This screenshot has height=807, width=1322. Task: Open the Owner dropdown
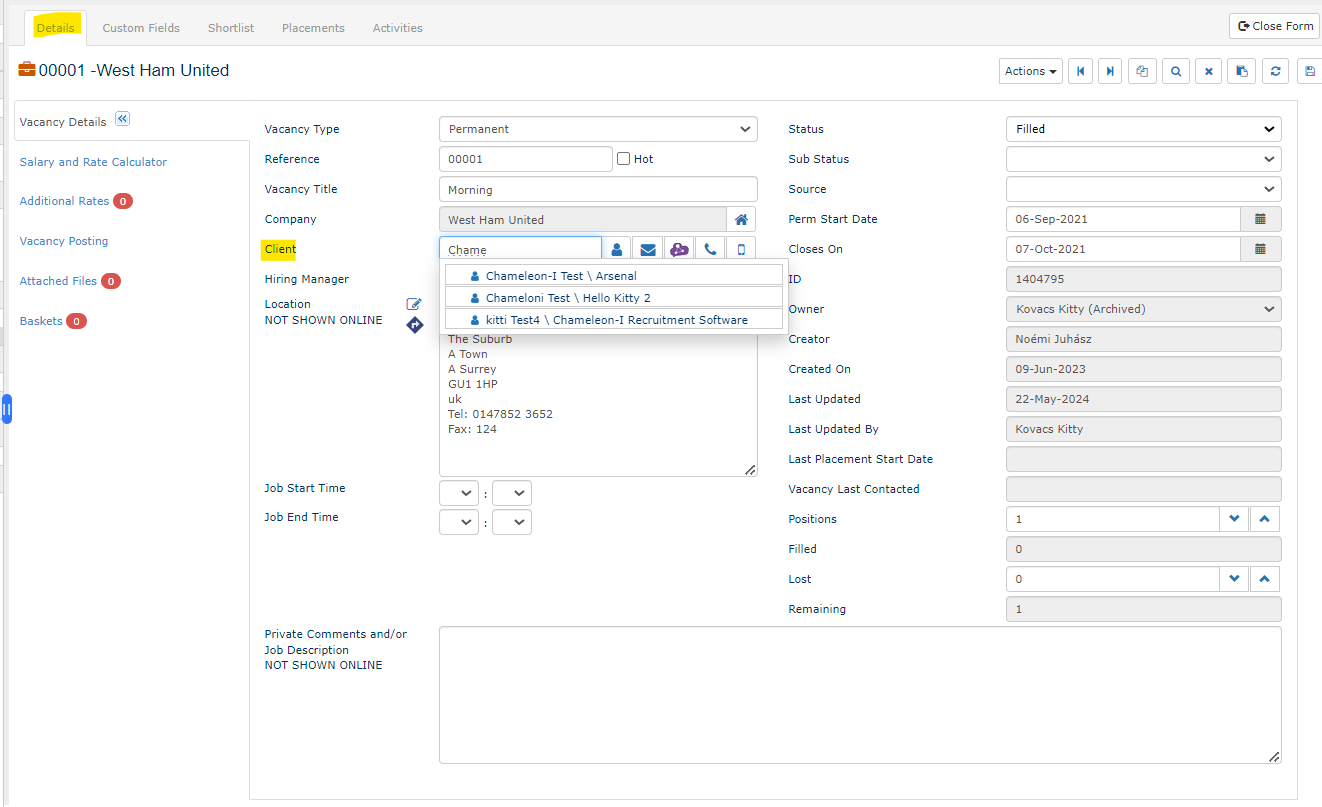pos(1143,309)
